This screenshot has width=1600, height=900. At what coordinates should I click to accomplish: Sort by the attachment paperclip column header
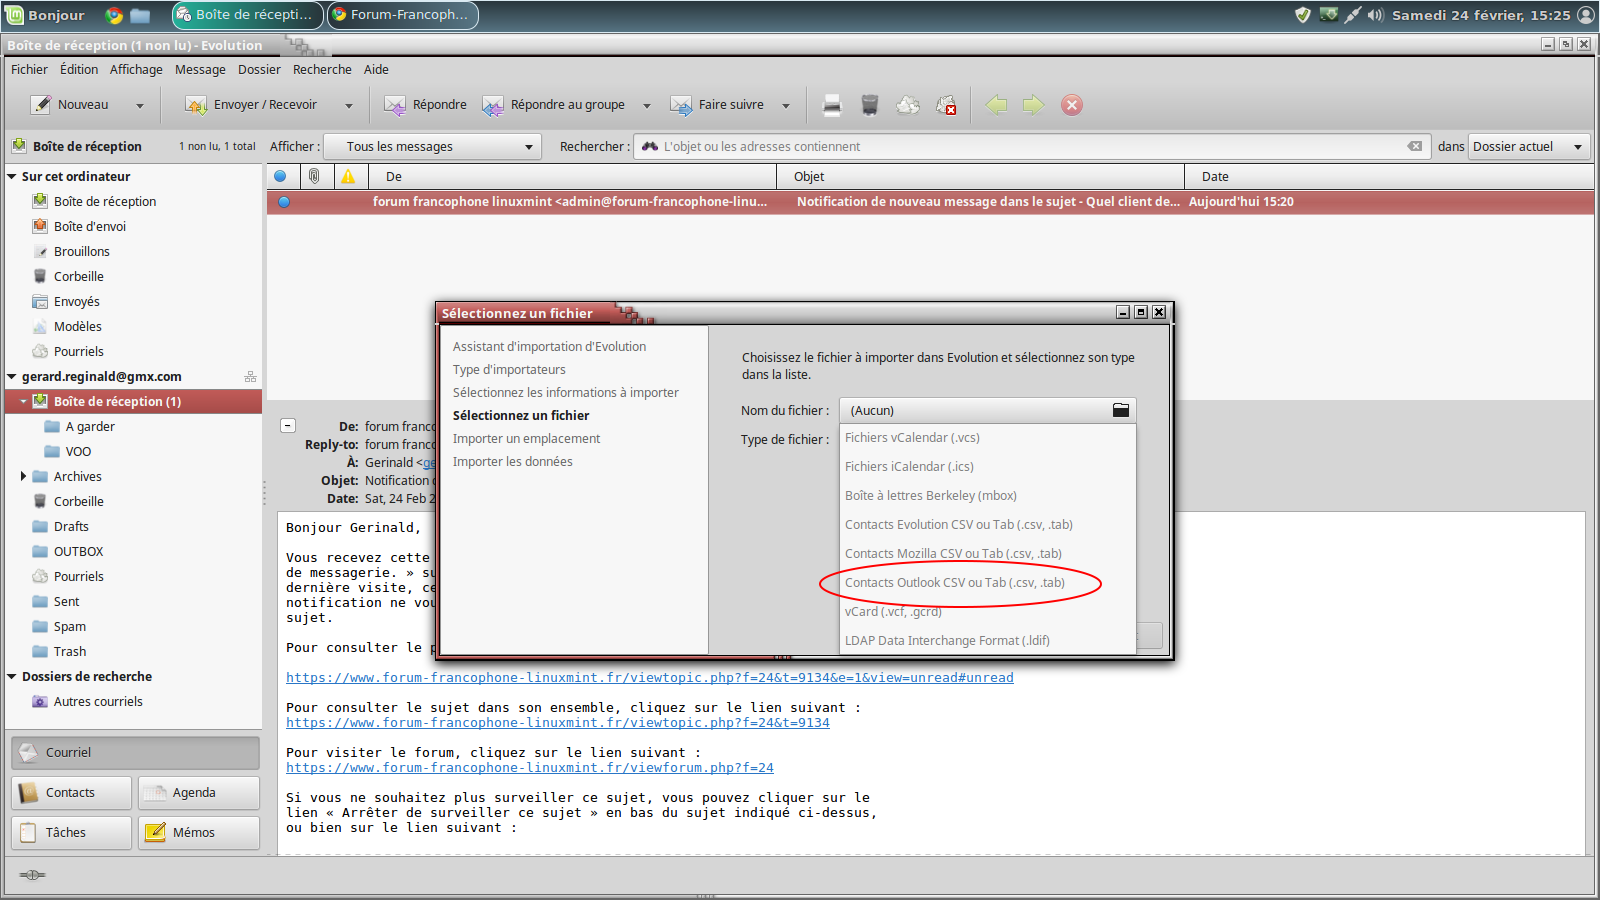click(314, 176)
